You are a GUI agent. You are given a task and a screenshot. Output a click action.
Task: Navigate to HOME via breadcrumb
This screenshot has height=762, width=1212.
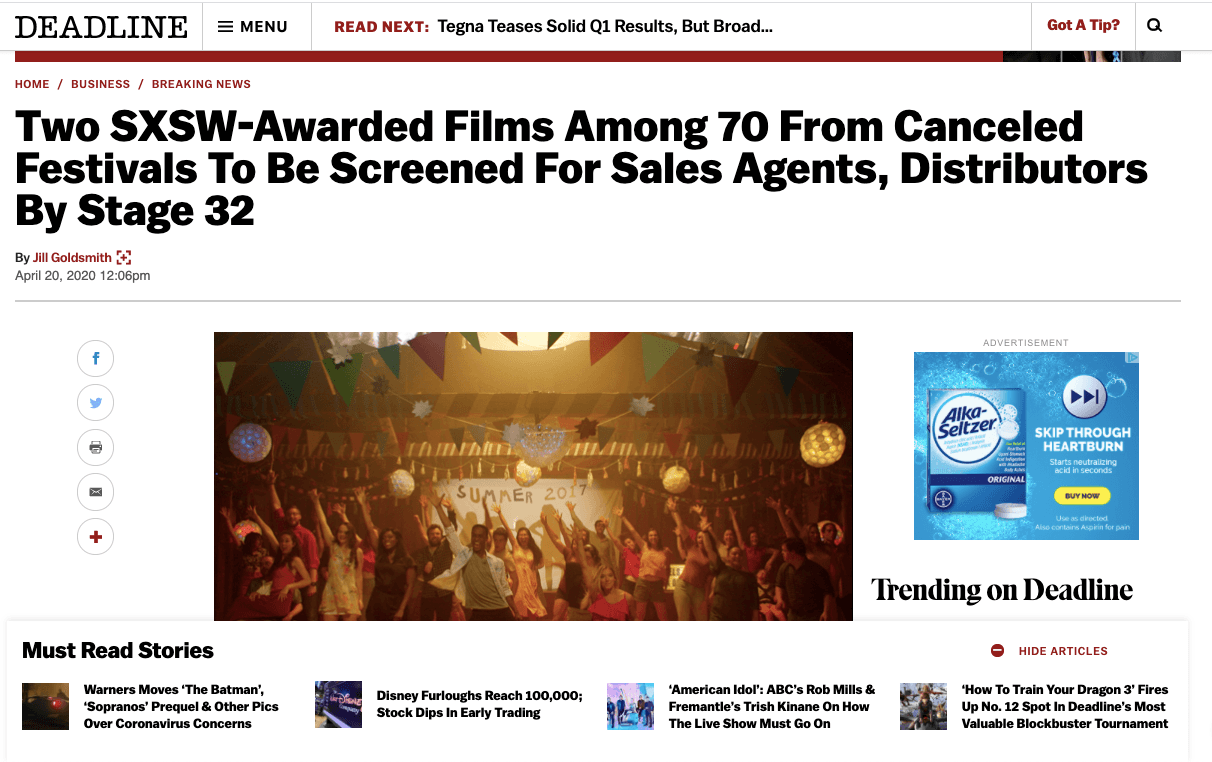(x=31, y=84)
